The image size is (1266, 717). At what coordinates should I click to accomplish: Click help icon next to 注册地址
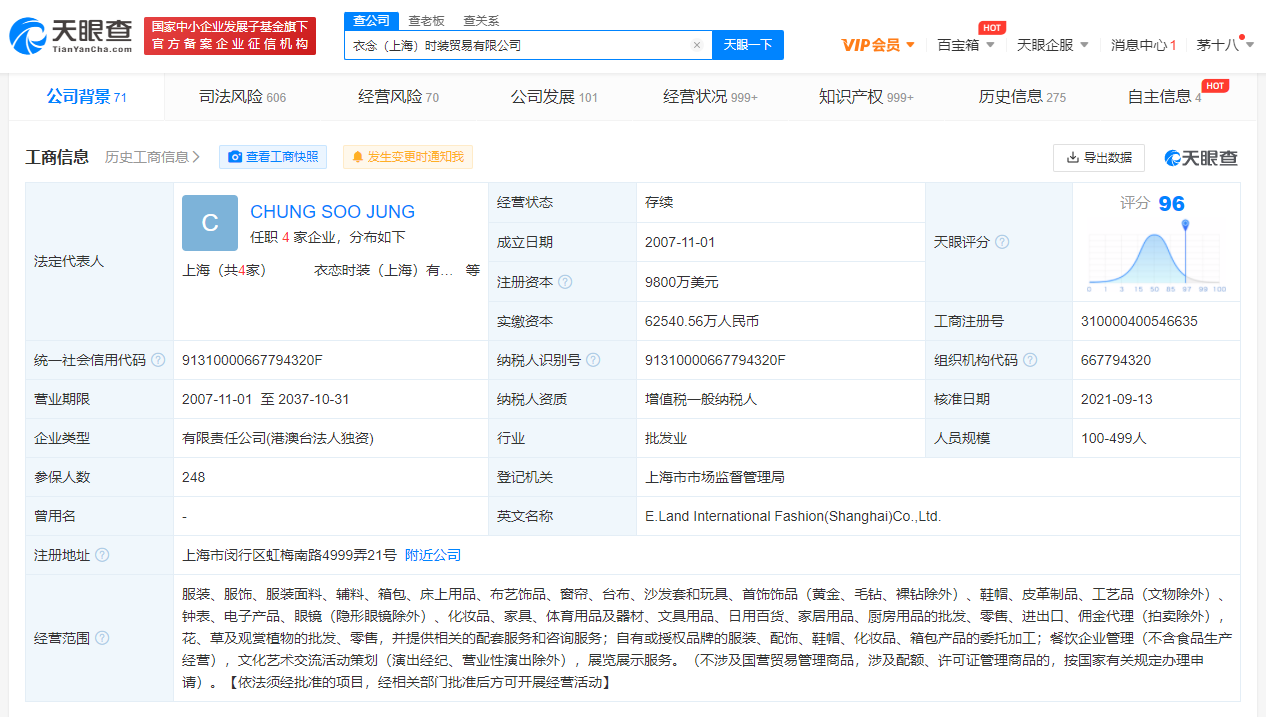pyautogui.click(x=102, y=555)
